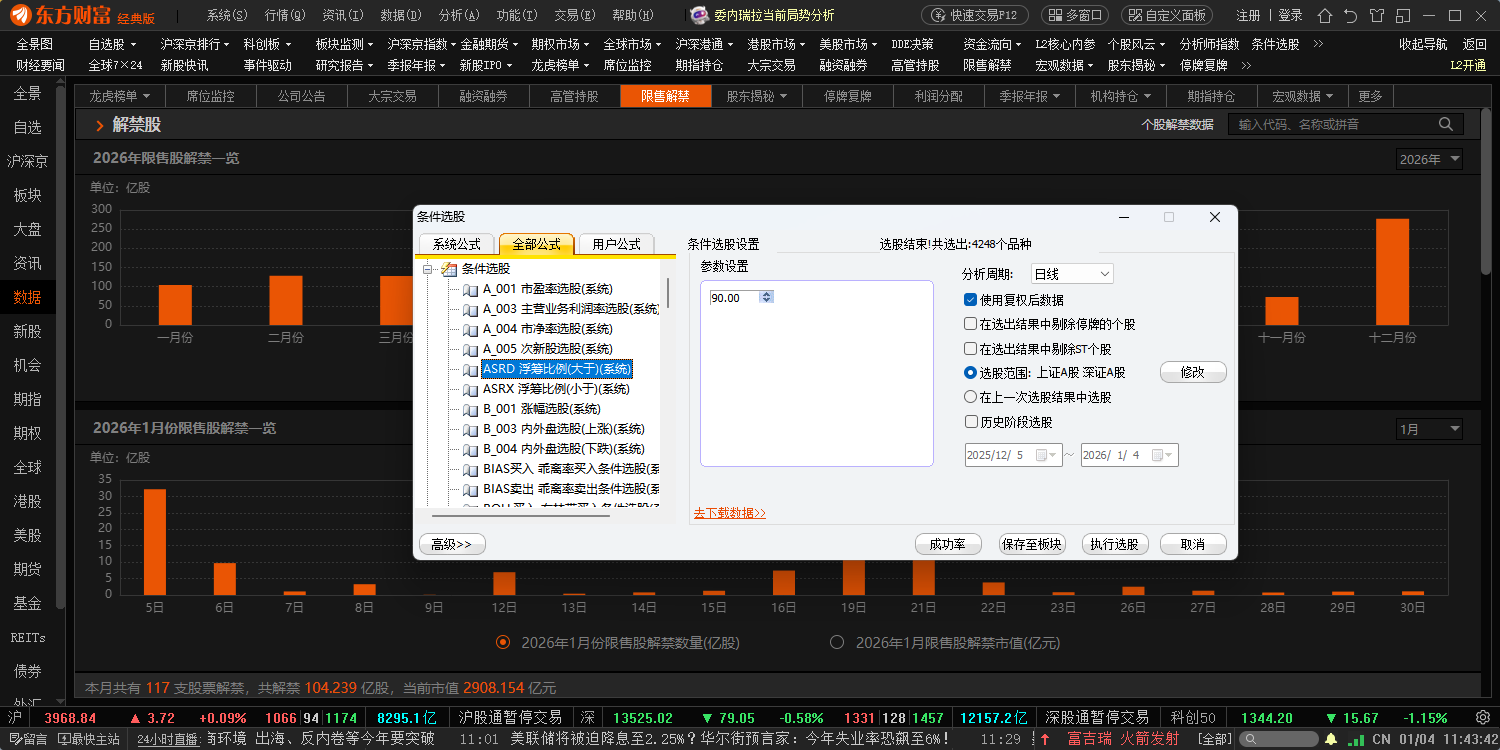Click the 条件选股 root folder icon in tree
The image size is (1500, 750).
(x=450, y=269)
